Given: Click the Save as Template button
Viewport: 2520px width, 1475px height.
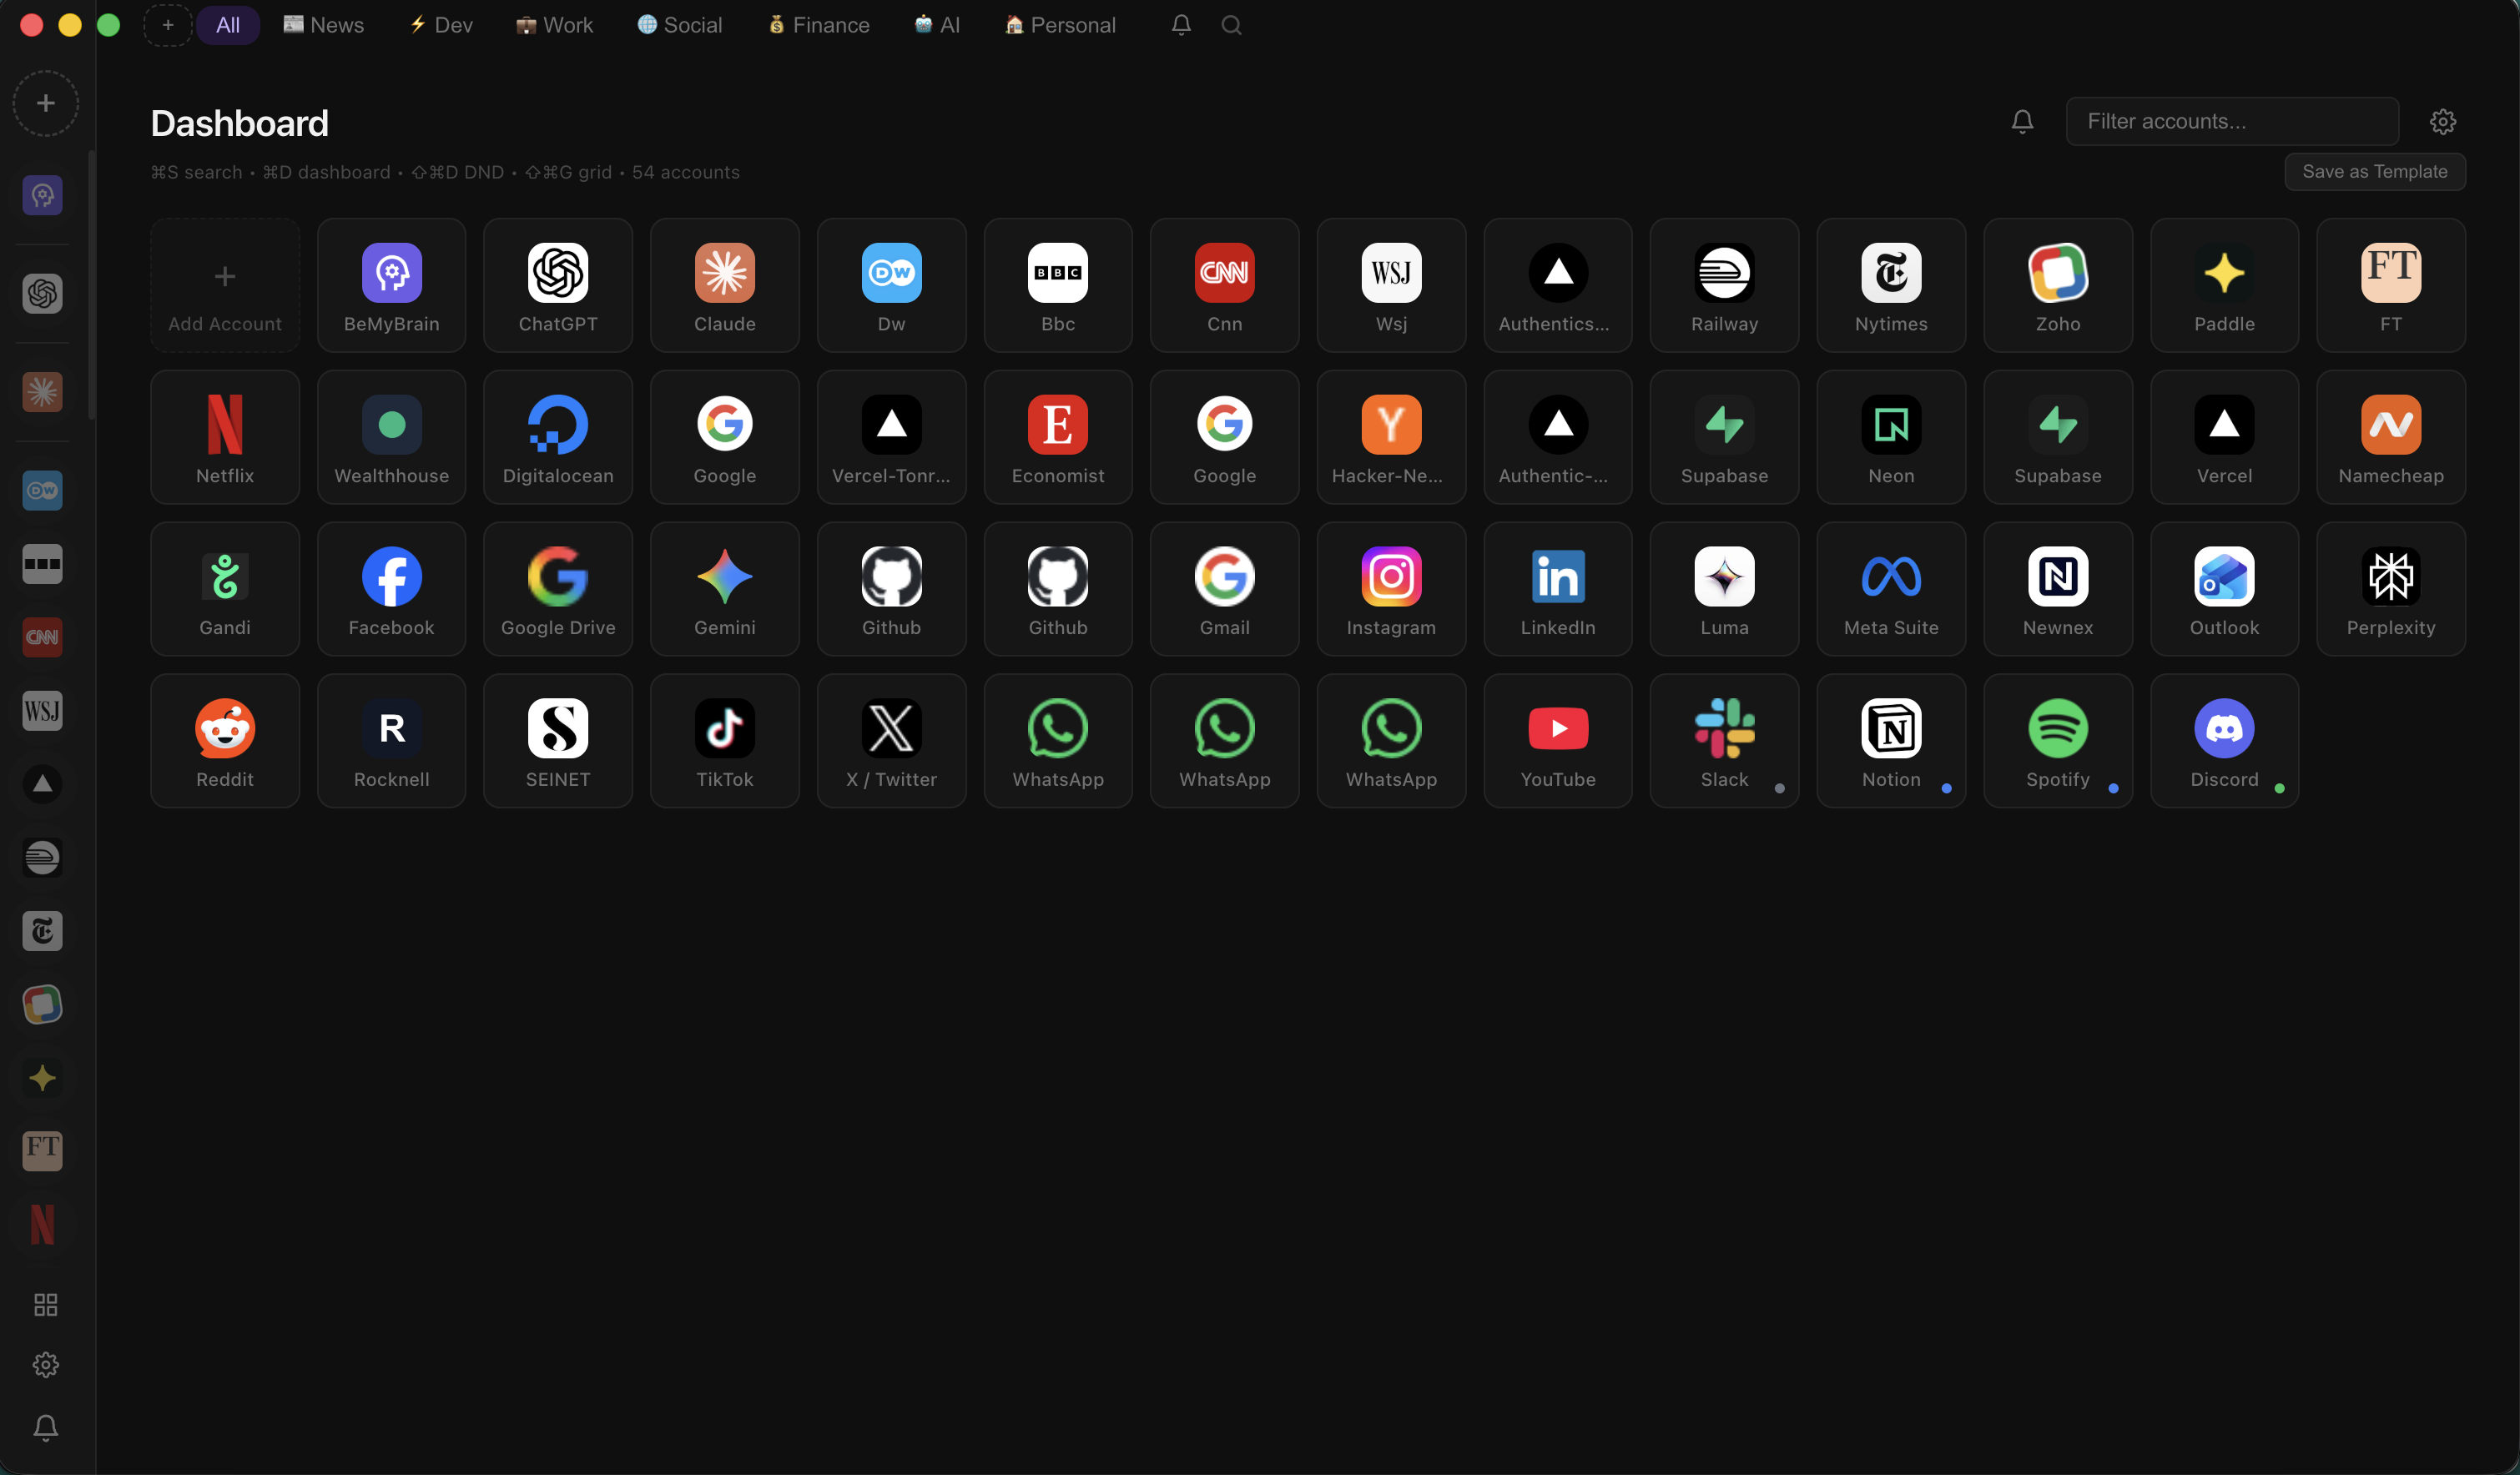Looking at the screenshot, I should tap(2375, 172).
